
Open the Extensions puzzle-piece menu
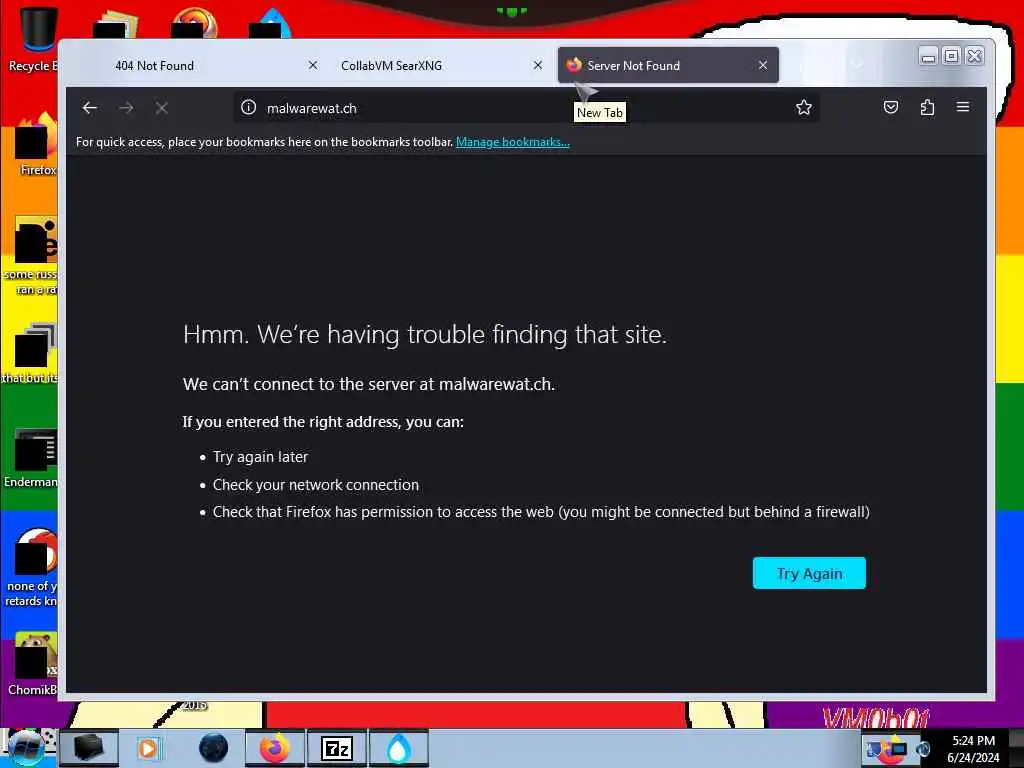coord(927,107)
